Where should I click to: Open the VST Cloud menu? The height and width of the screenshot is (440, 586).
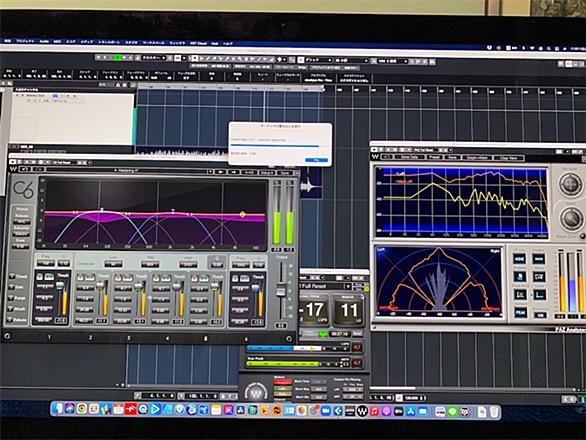(198, 43)
